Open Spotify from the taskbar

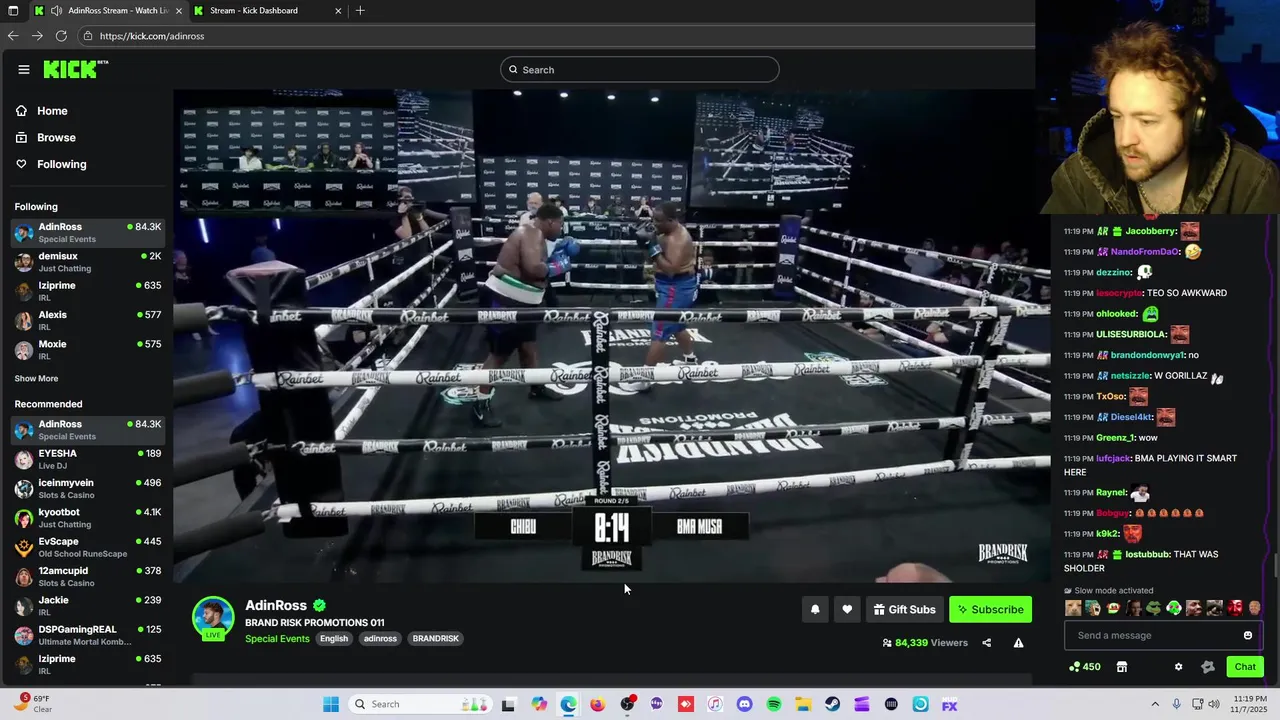774,704
